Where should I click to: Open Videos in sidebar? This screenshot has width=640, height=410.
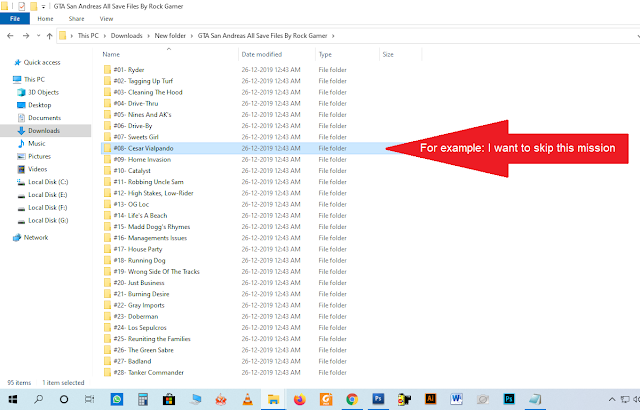[38, 169]
